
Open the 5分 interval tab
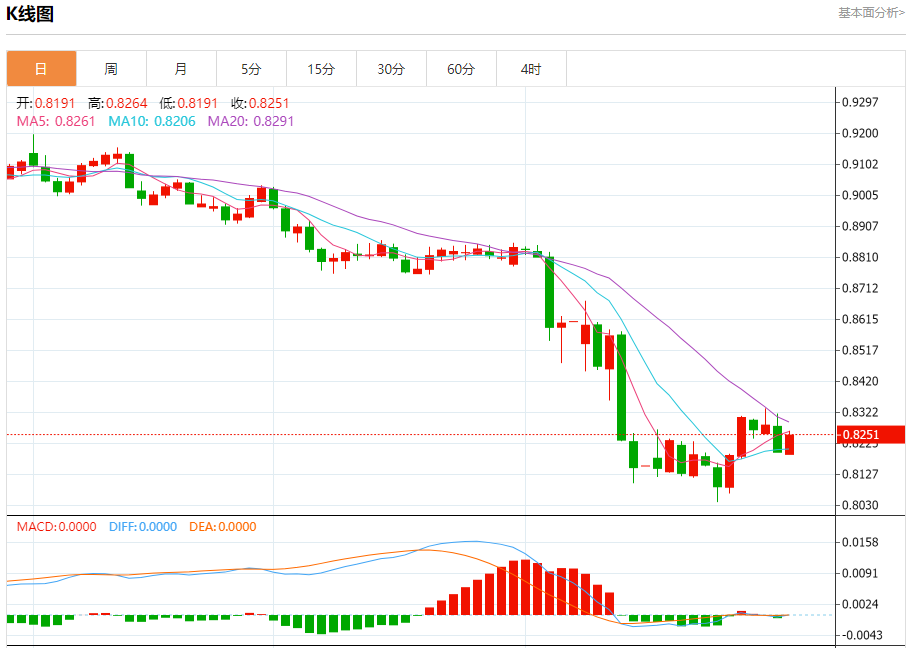coord(251,69)
